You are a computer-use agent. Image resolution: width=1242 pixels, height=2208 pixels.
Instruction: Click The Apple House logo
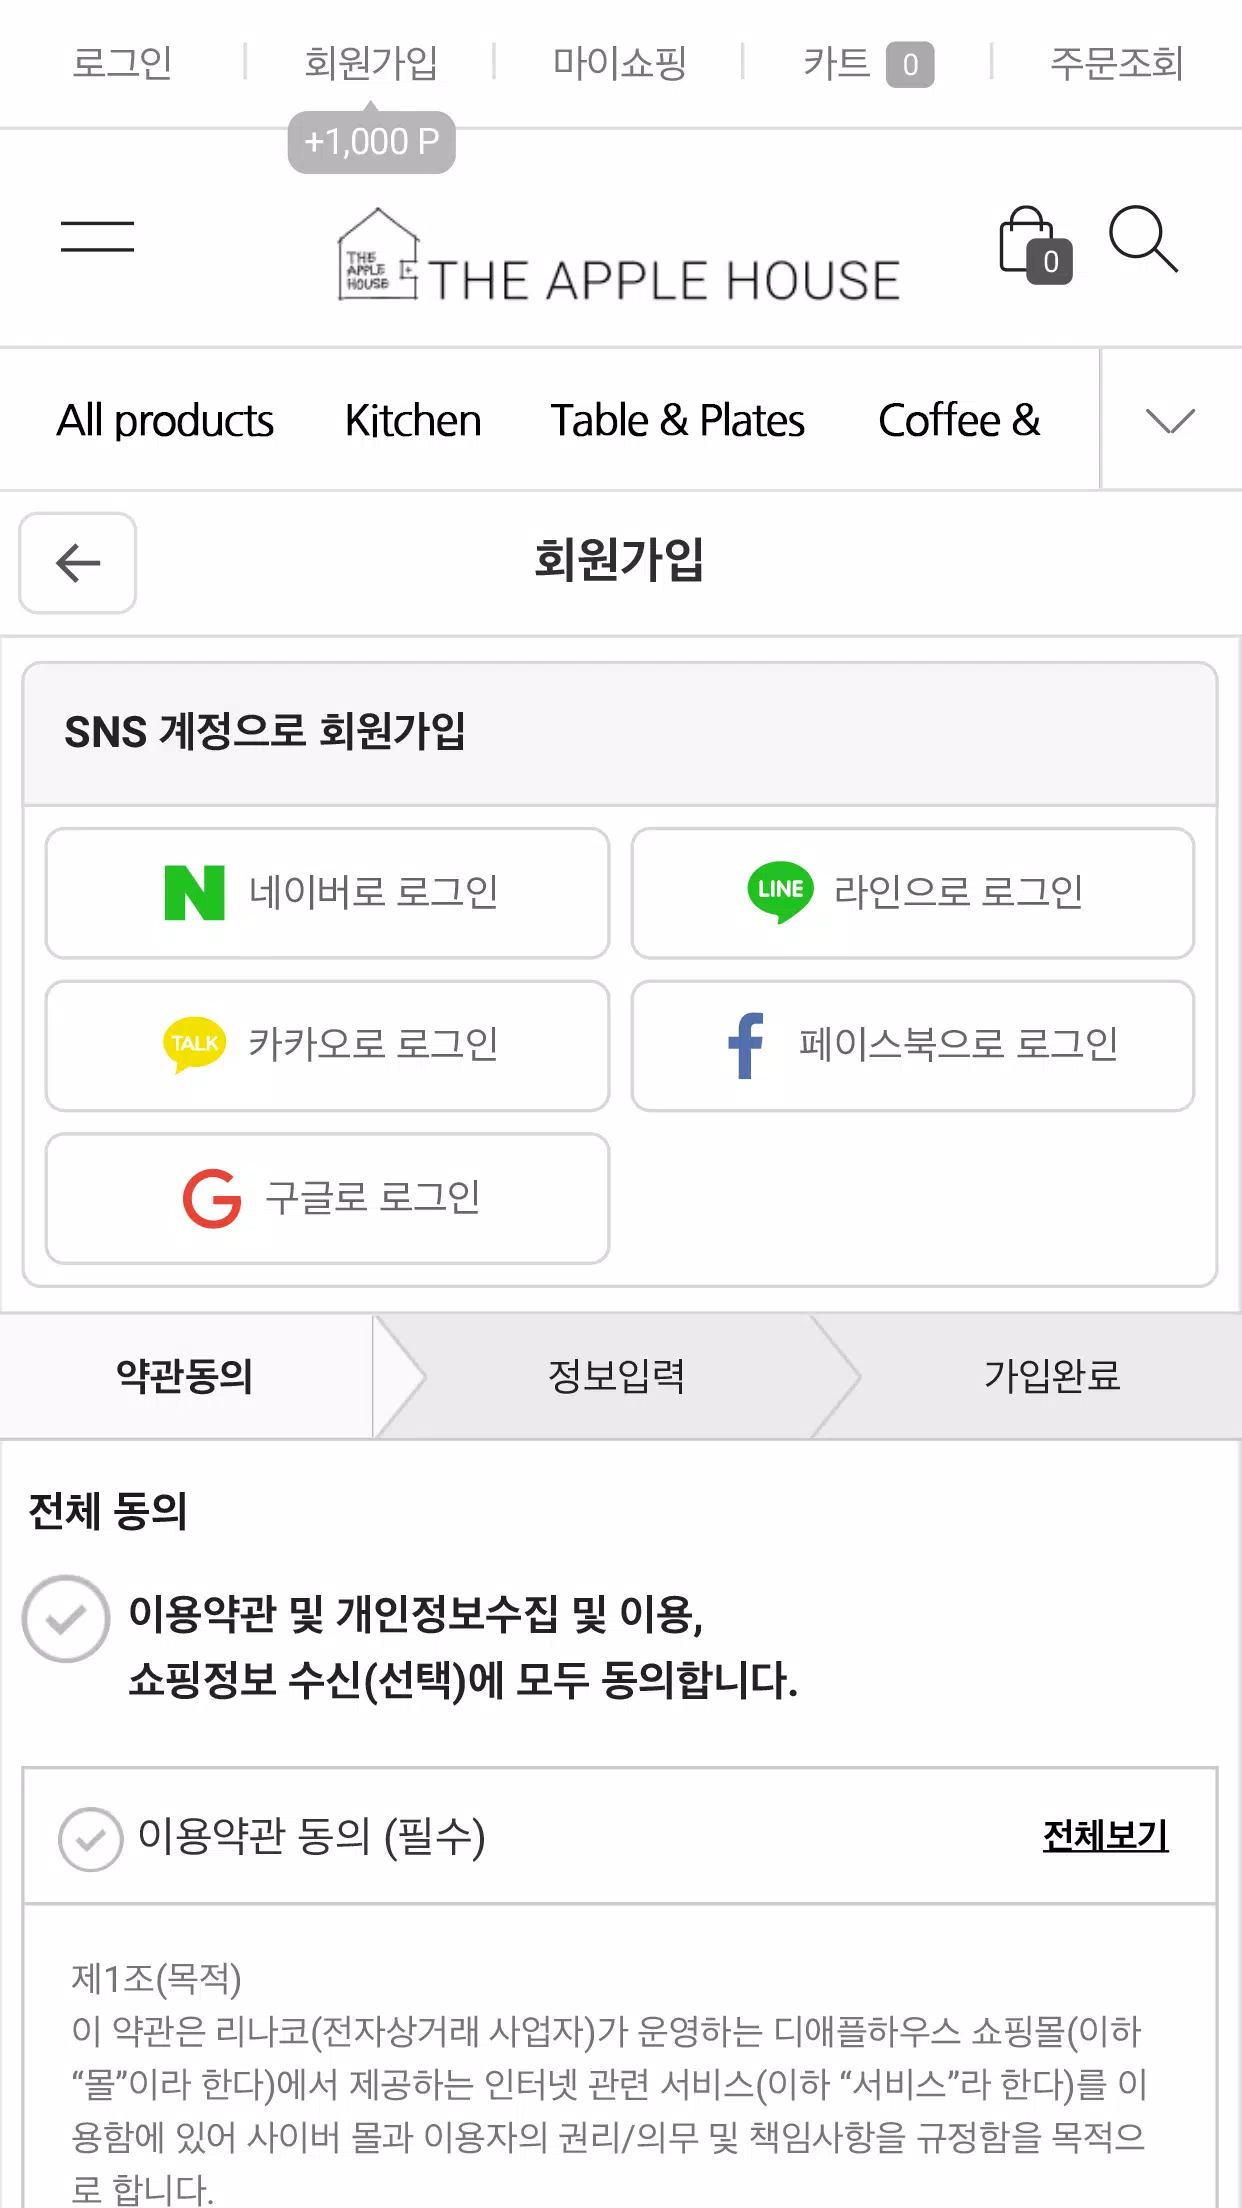619,258
